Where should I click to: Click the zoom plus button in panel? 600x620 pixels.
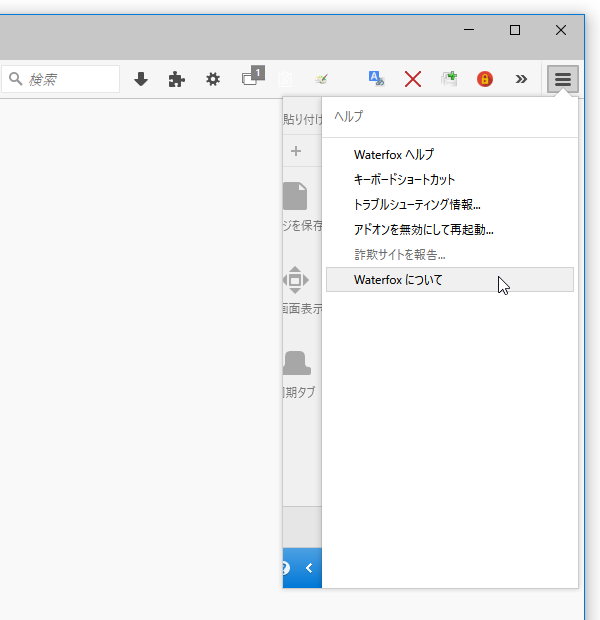pyautogui.click(x=296, y=151)
